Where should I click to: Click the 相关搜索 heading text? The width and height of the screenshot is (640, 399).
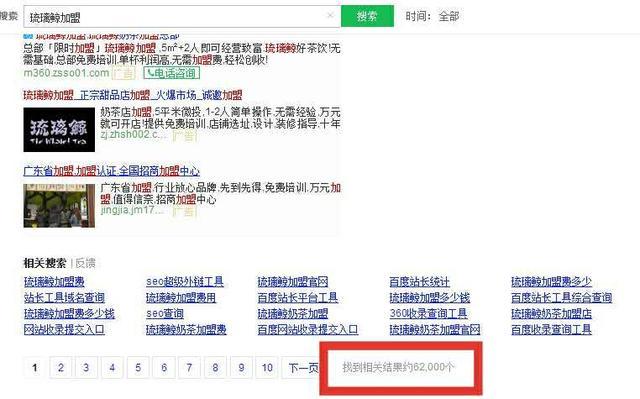(x=44, y=263)
